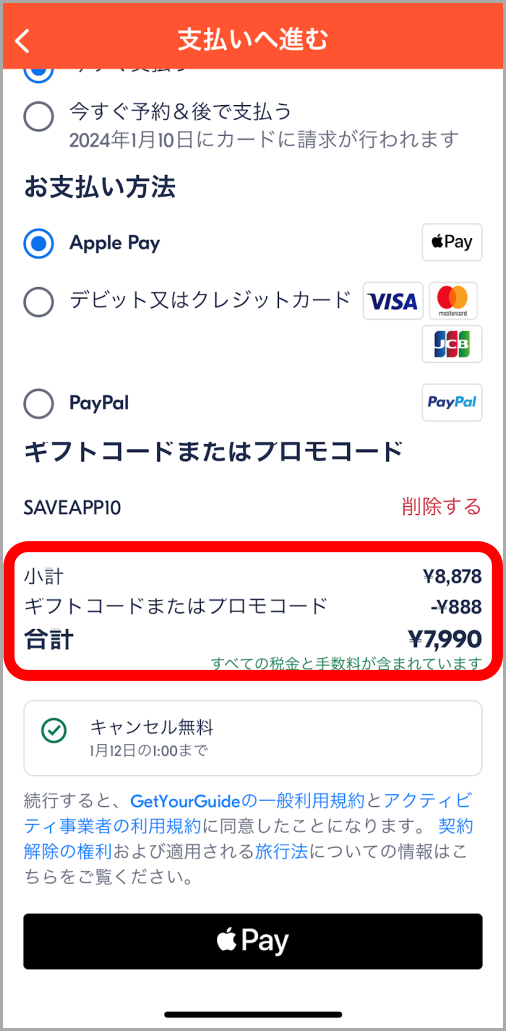
Task: Tap the キャンセル無料 info card
Action: tap(253, 738)
